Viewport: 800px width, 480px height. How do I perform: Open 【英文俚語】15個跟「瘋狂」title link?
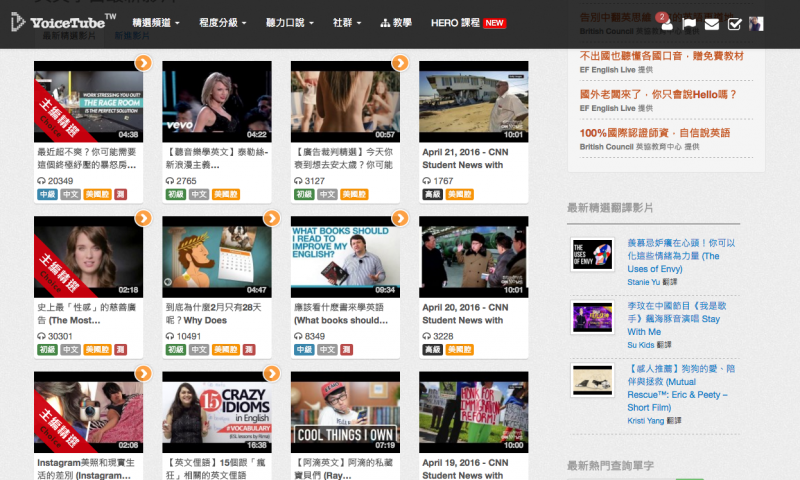(214, 469)
